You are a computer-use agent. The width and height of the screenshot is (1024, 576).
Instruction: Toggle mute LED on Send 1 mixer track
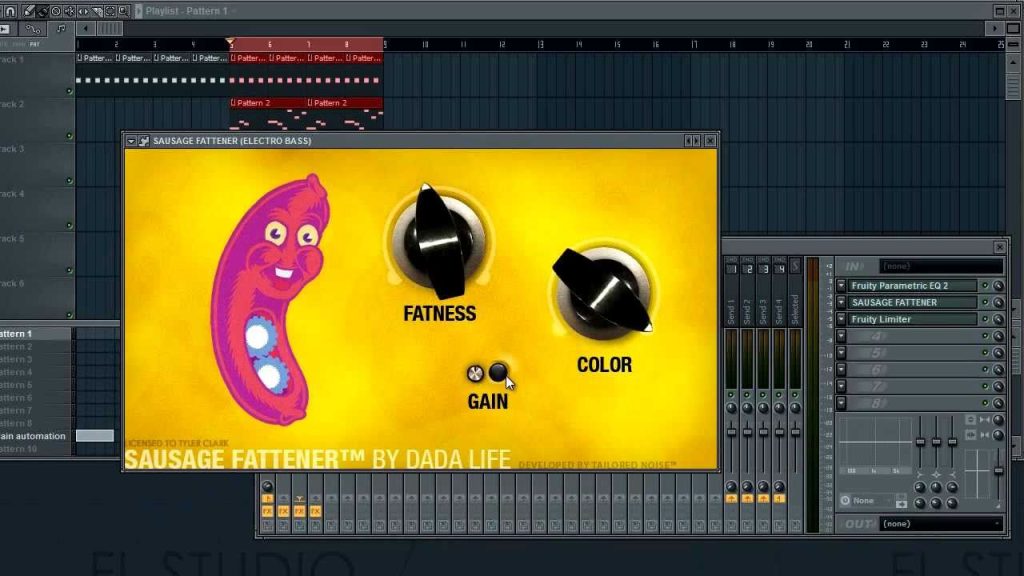(731, 396)
